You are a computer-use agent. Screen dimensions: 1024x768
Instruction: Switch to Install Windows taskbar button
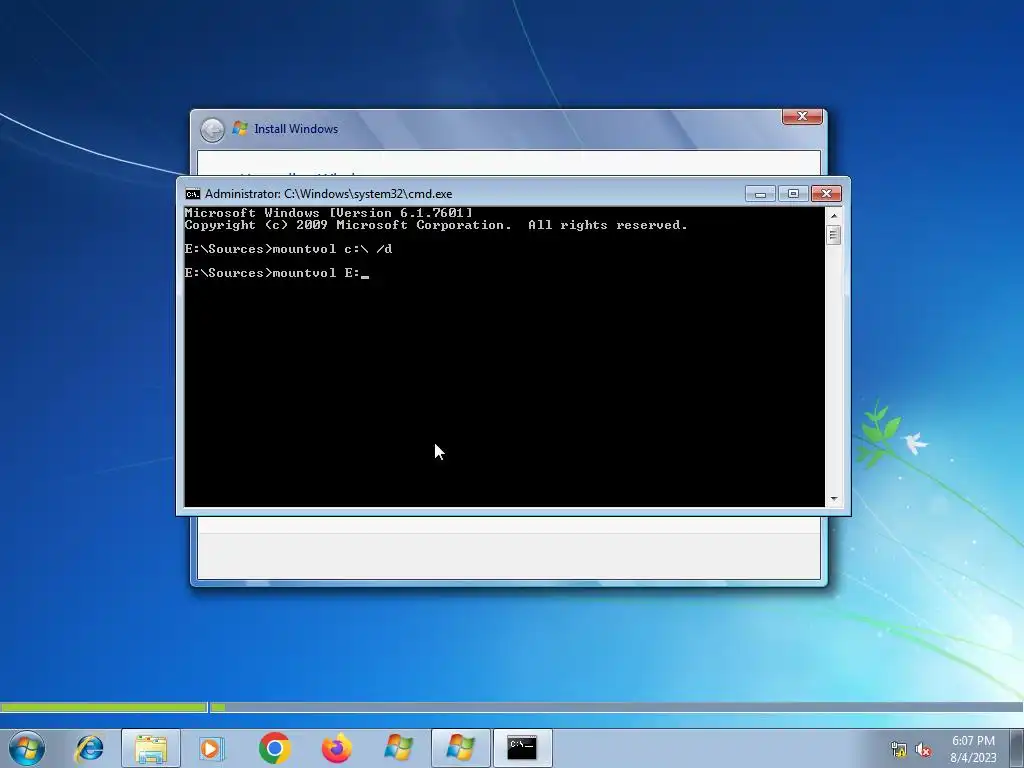[460, 748]
